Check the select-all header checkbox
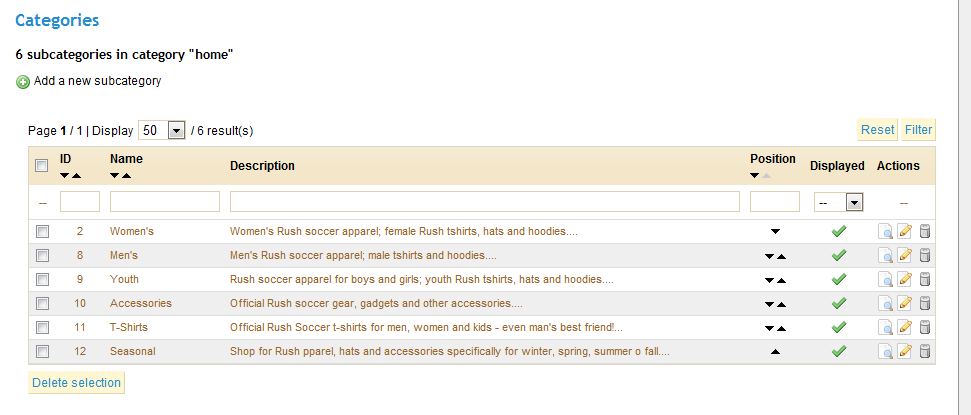The width and height of the screenshot is (971, 415). [42, 166]
